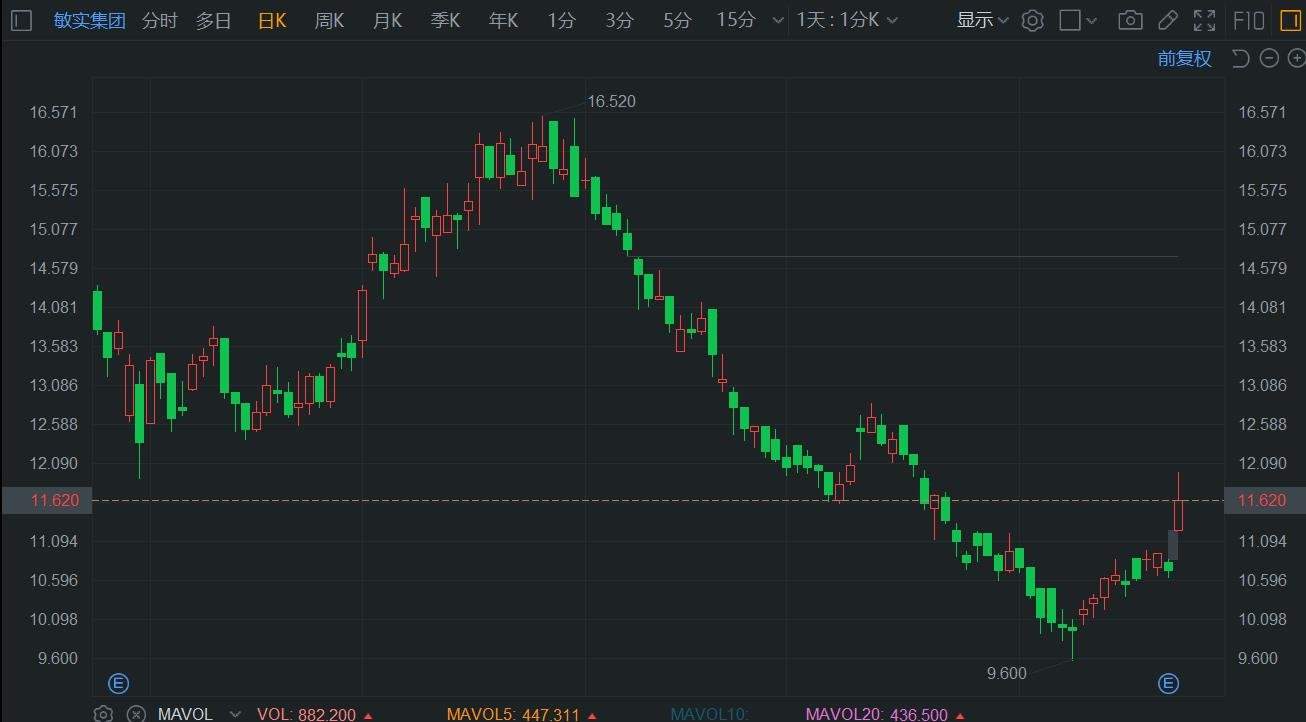Switch to 15分 minute chart
Viewport: 1306px width, 722px height.
[x=736, y=20]
